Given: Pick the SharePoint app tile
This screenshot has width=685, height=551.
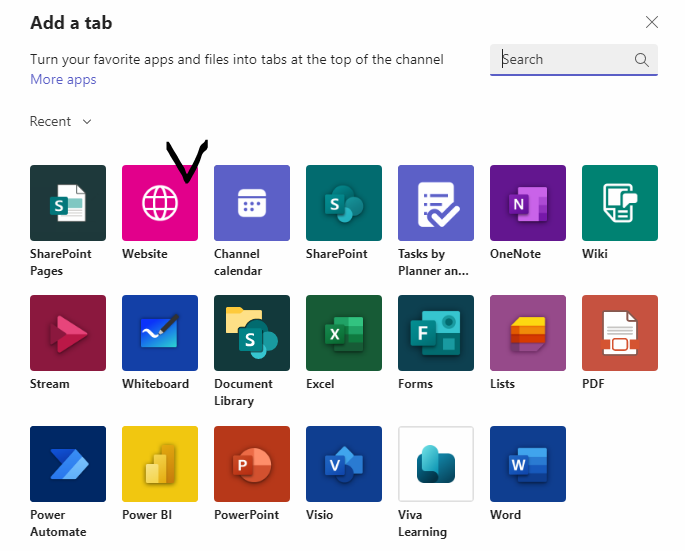Looking at the screenshot, I should click(x=344, y=203).
